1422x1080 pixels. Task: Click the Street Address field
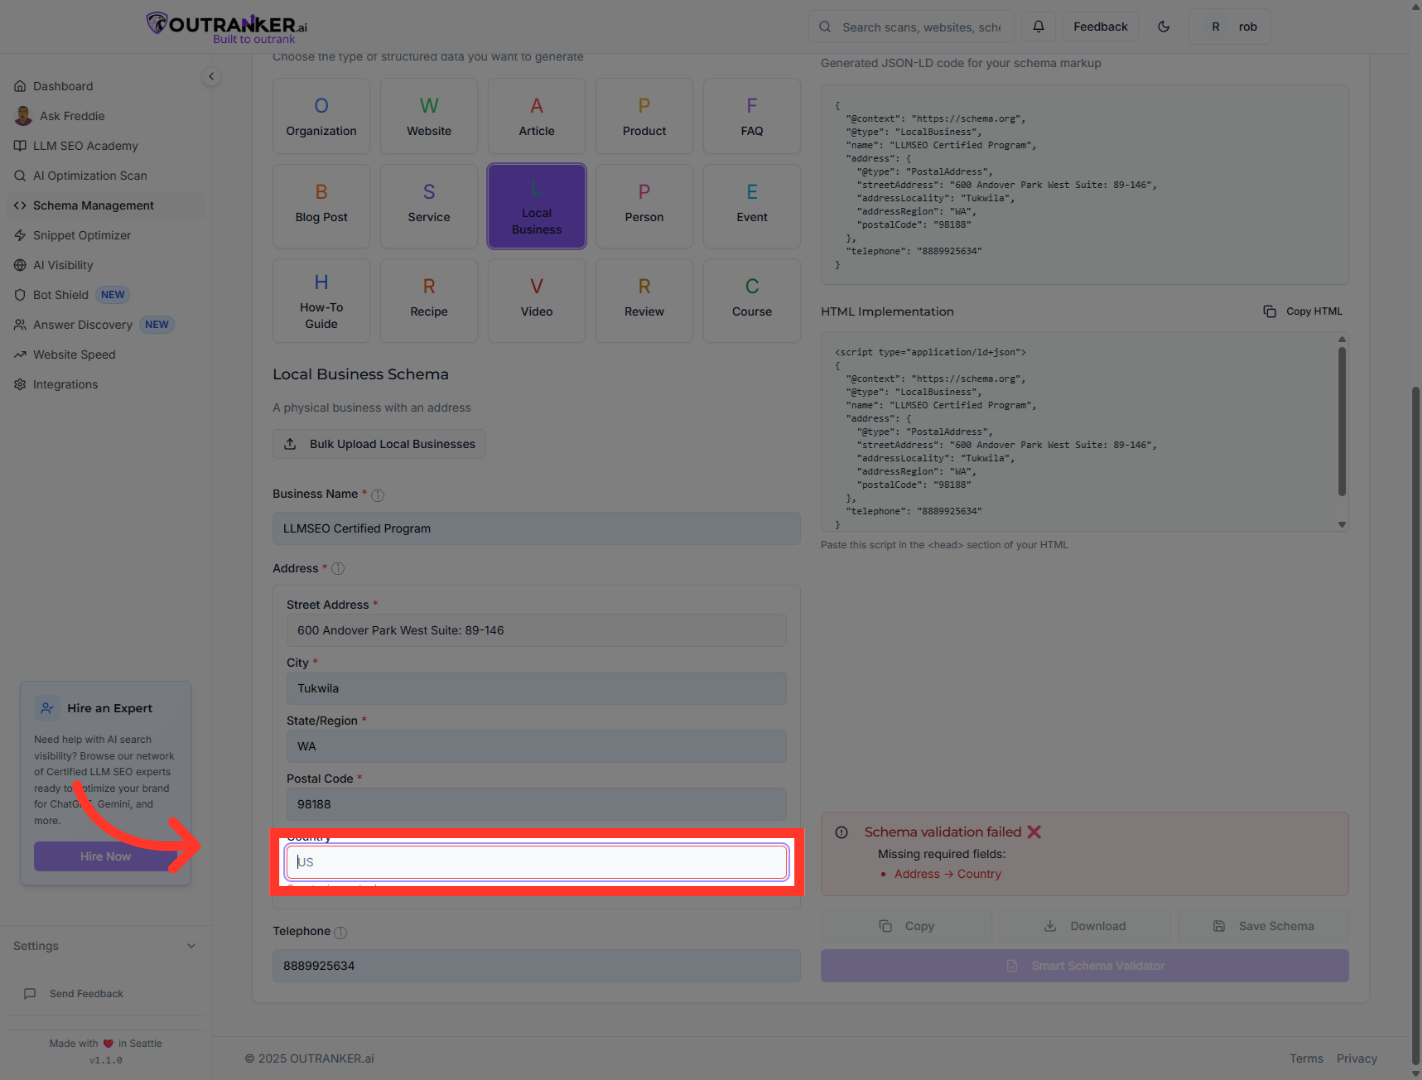click(537, 631)
